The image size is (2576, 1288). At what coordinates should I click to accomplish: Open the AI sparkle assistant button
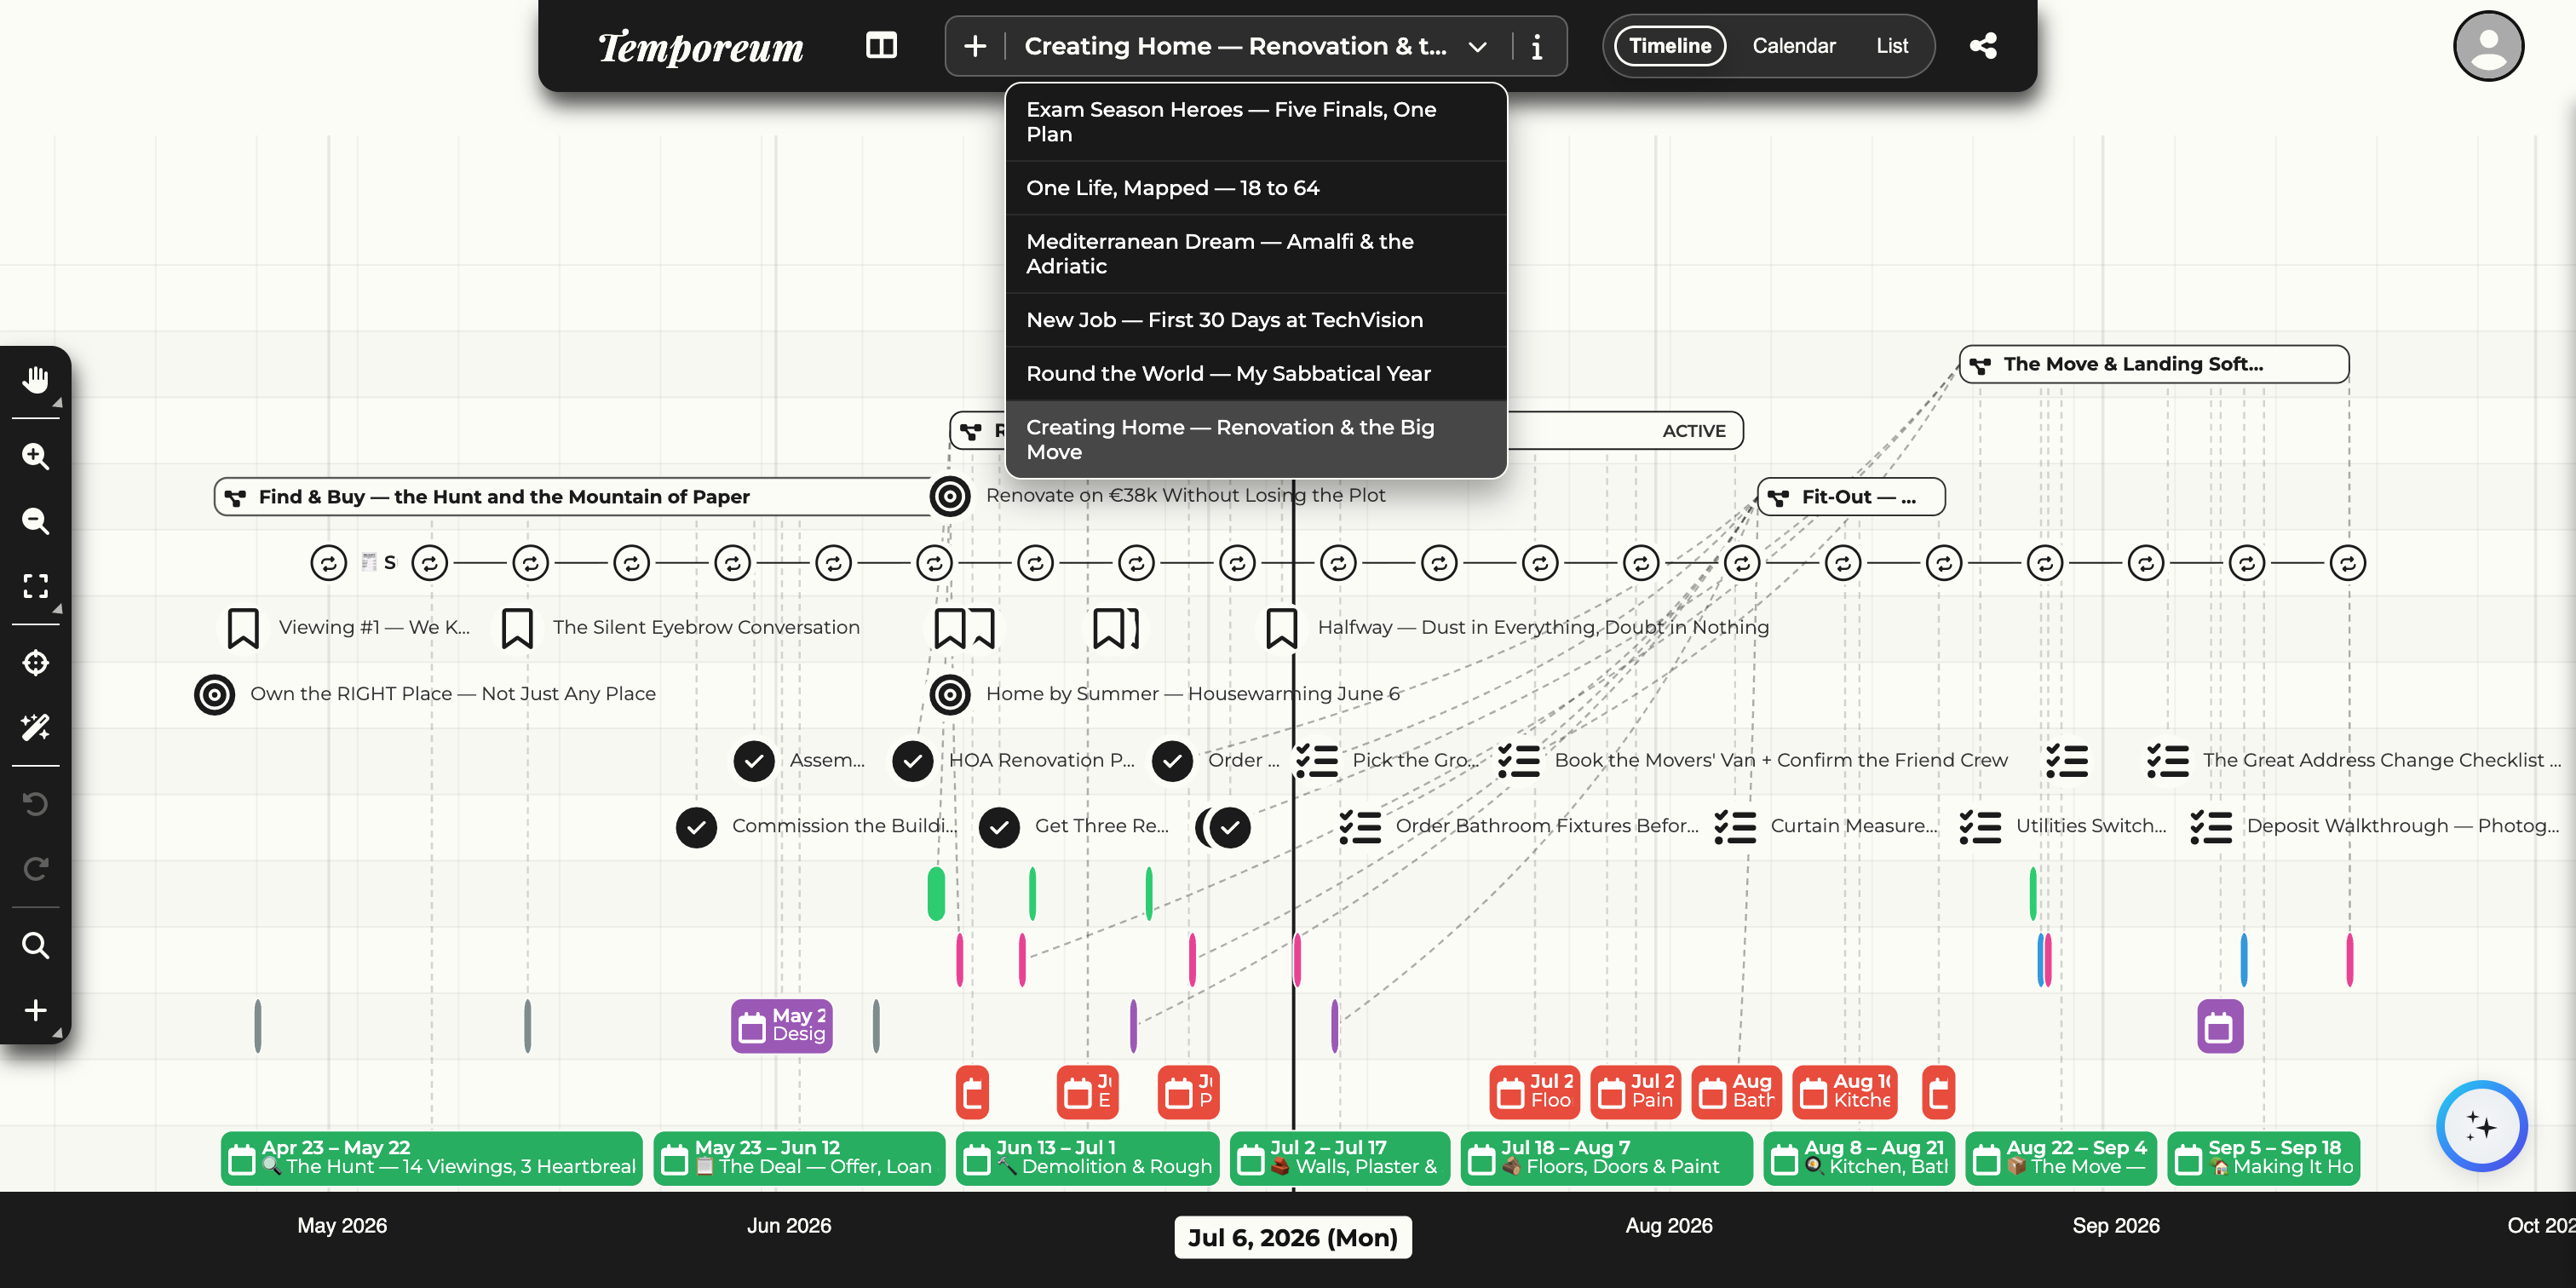coord(2481,1126)
